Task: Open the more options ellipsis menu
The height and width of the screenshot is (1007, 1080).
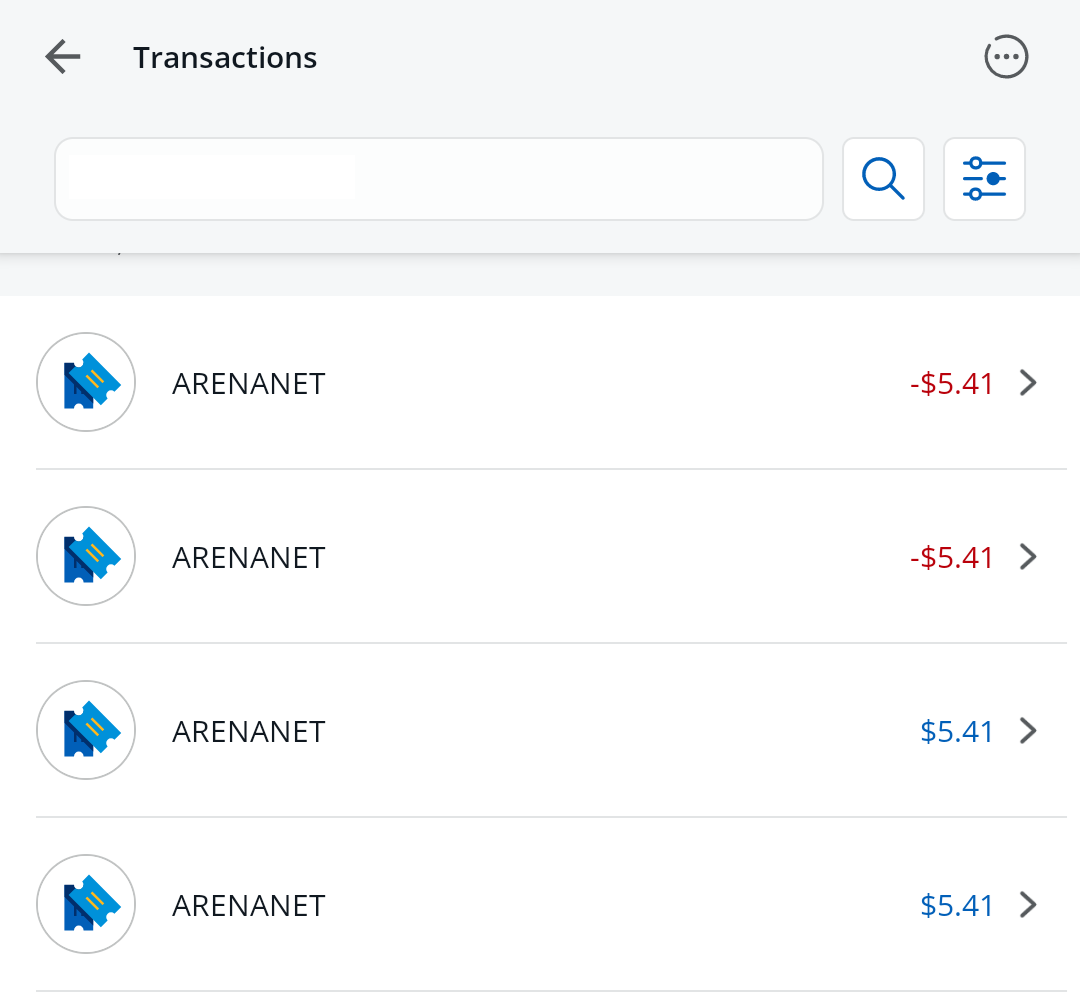Action: tap(1006, 57)
